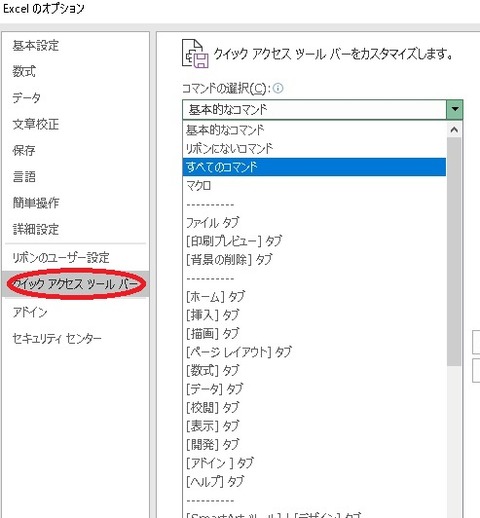The width and height of the screenshot is (480, 518).
Task: Click the info icon beside コマンドの選択
Action: tap(278, 88)
